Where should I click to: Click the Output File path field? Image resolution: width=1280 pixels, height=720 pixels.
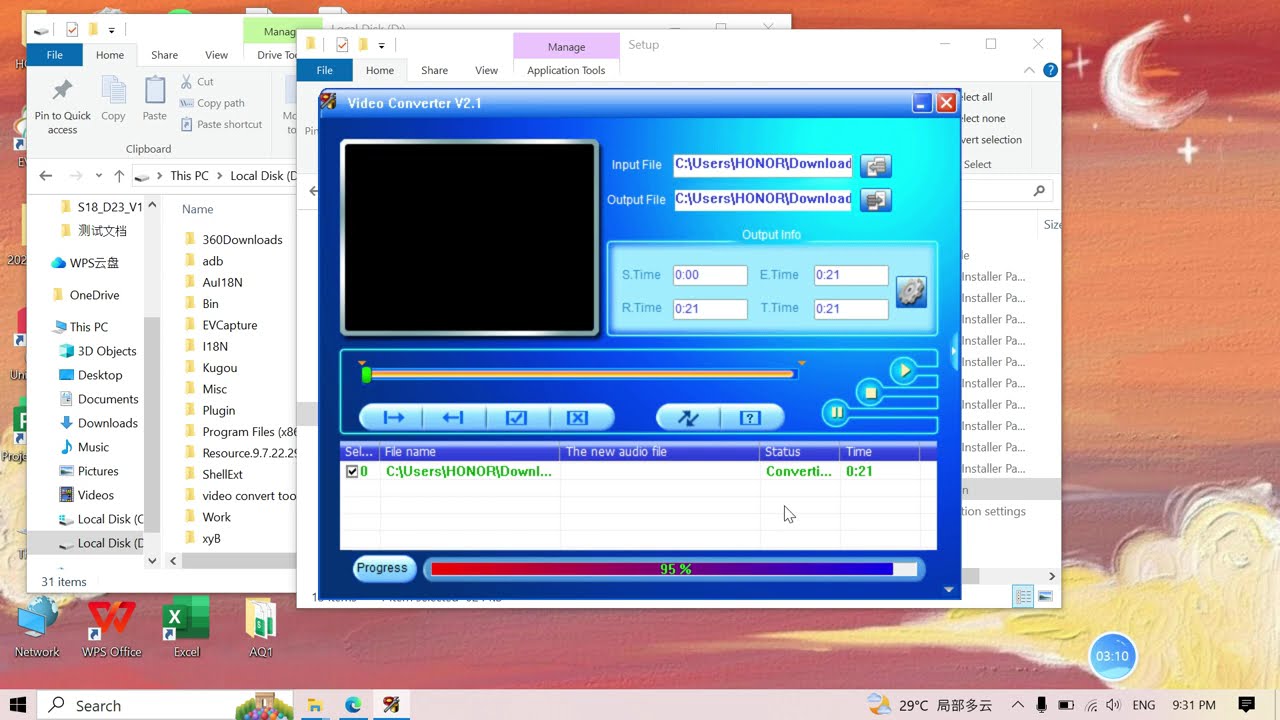(763, 200)
